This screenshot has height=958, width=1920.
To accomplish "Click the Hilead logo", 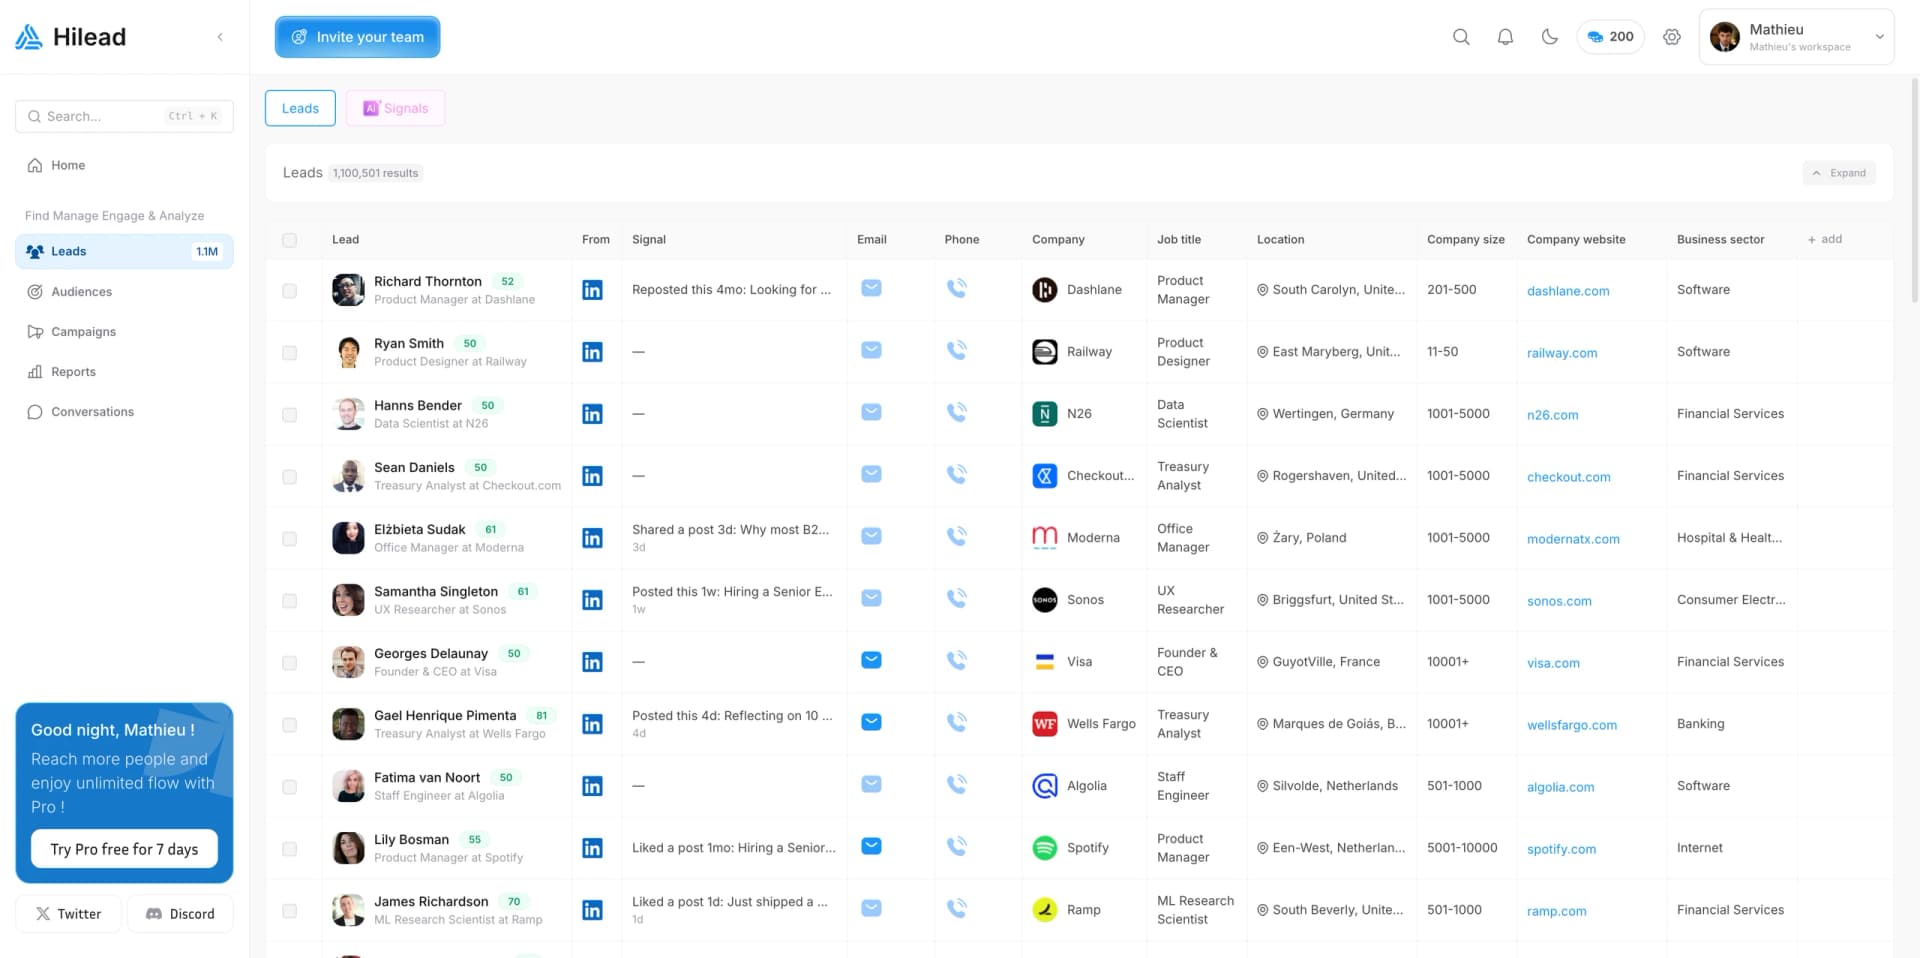I will click(x=70, y=37).
